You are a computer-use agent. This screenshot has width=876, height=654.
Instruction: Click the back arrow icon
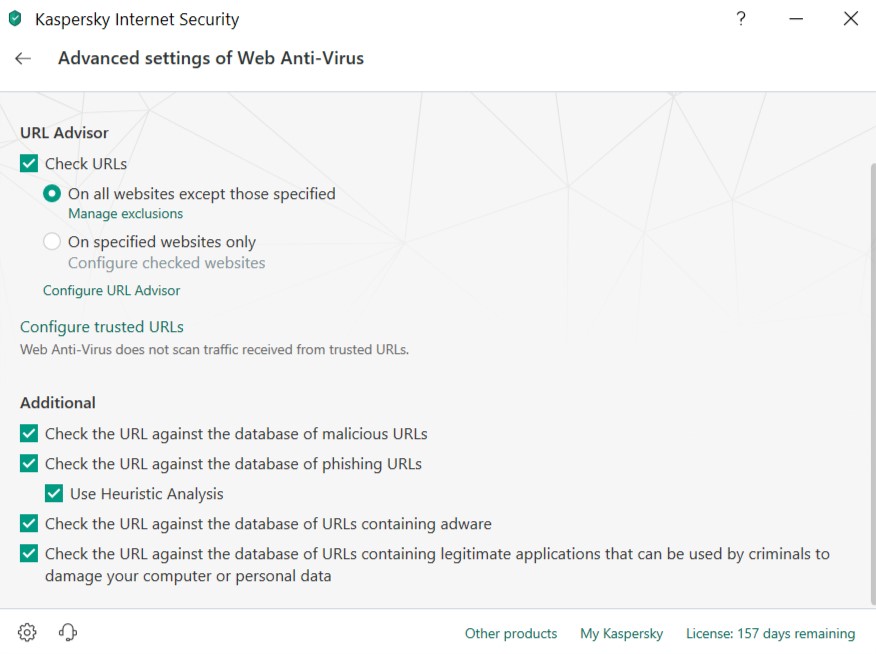tap(23, 59)
